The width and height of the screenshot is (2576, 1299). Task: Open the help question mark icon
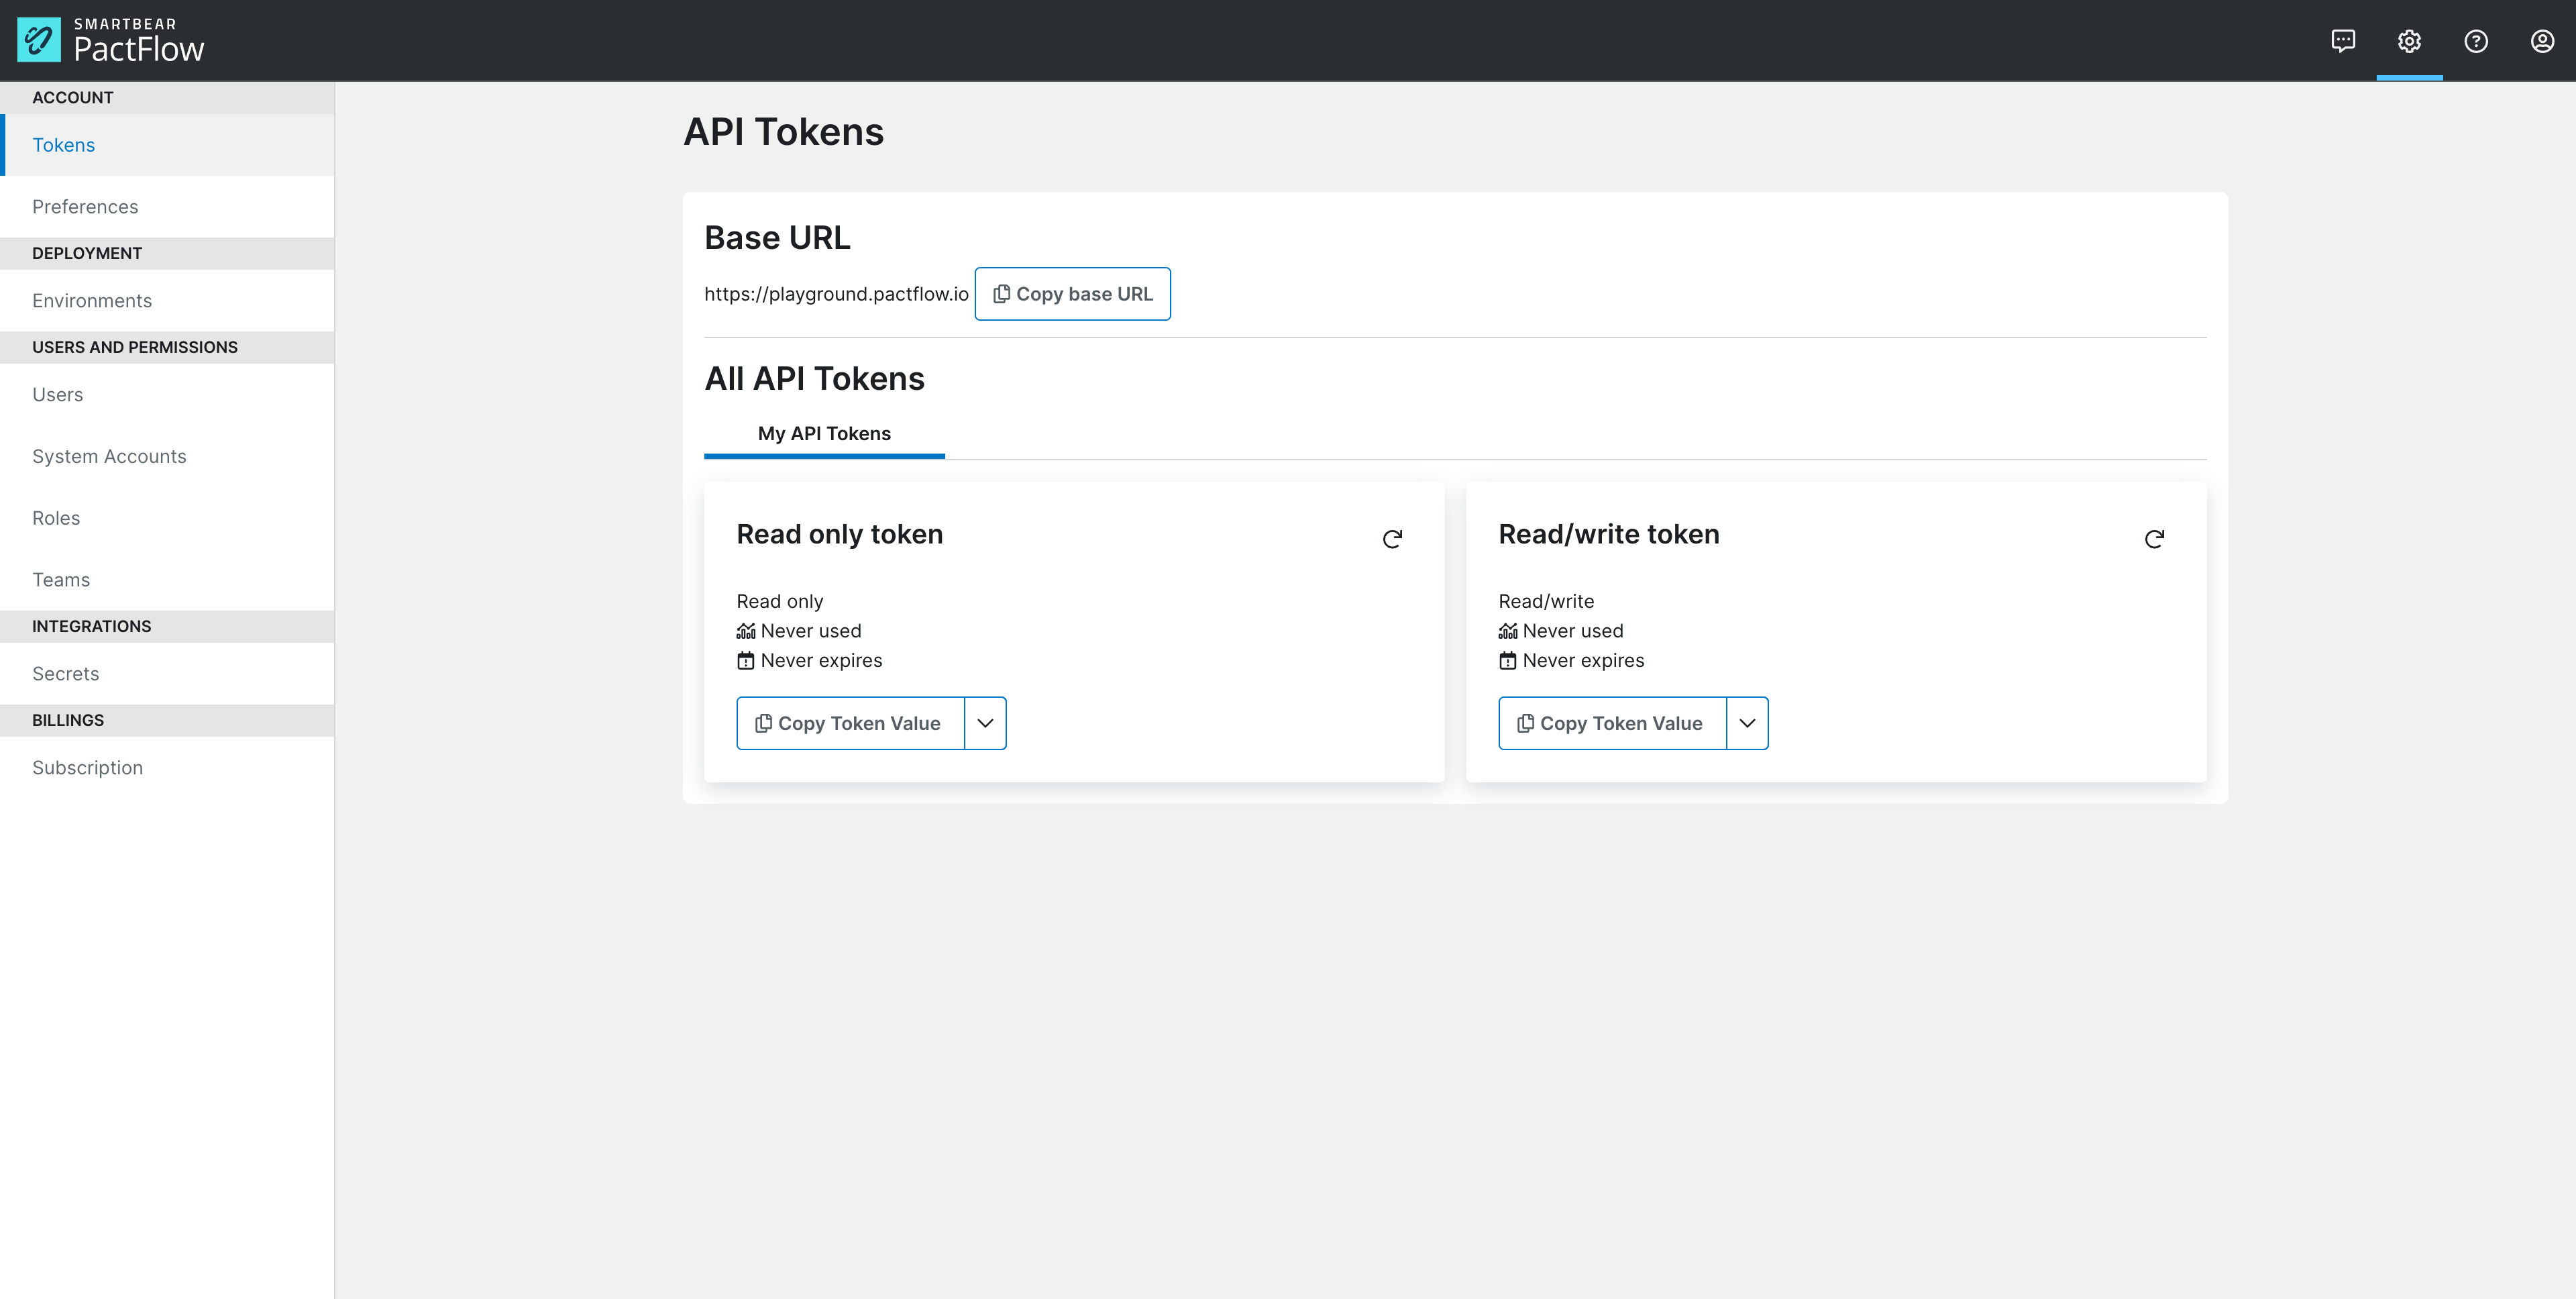coord(2476,41)
